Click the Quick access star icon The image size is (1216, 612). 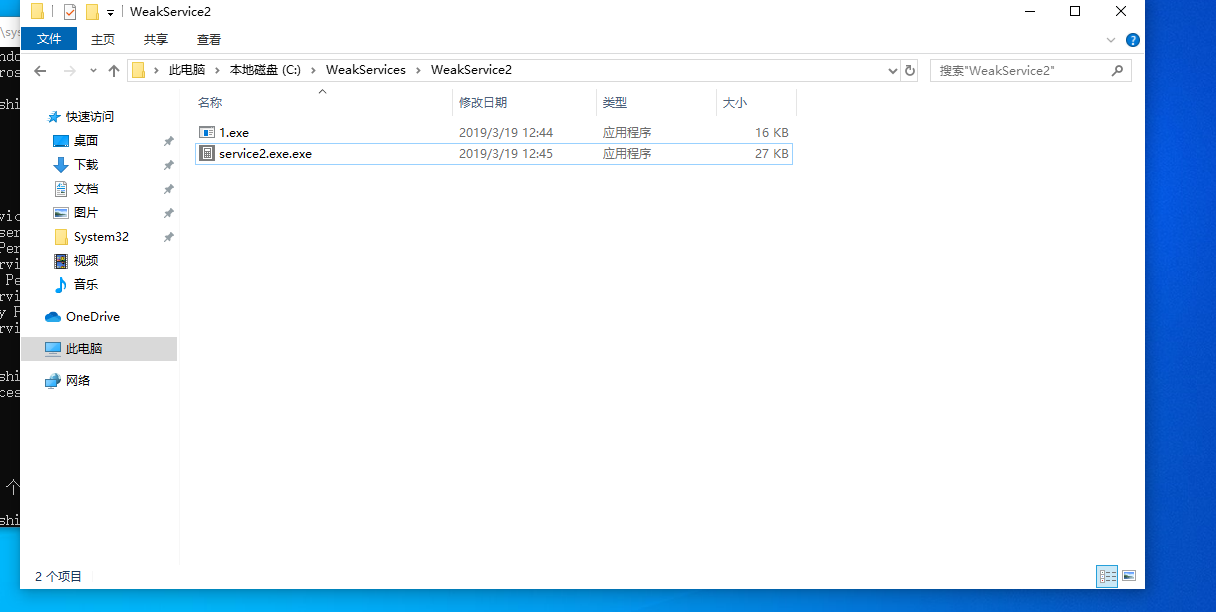(53, 117)
